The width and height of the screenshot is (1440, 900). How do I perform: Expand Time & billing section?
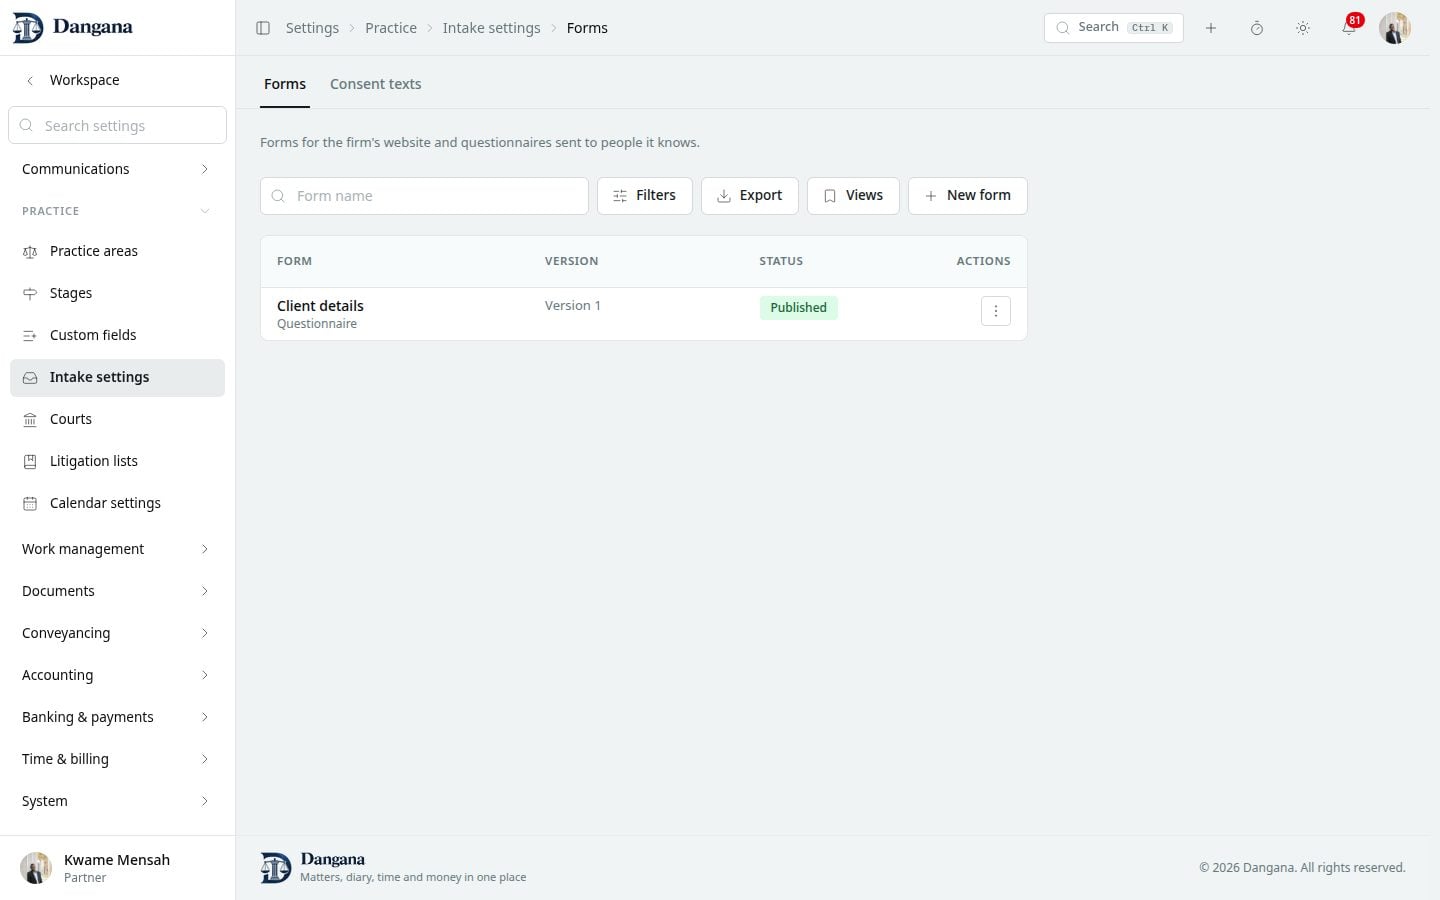117,759
